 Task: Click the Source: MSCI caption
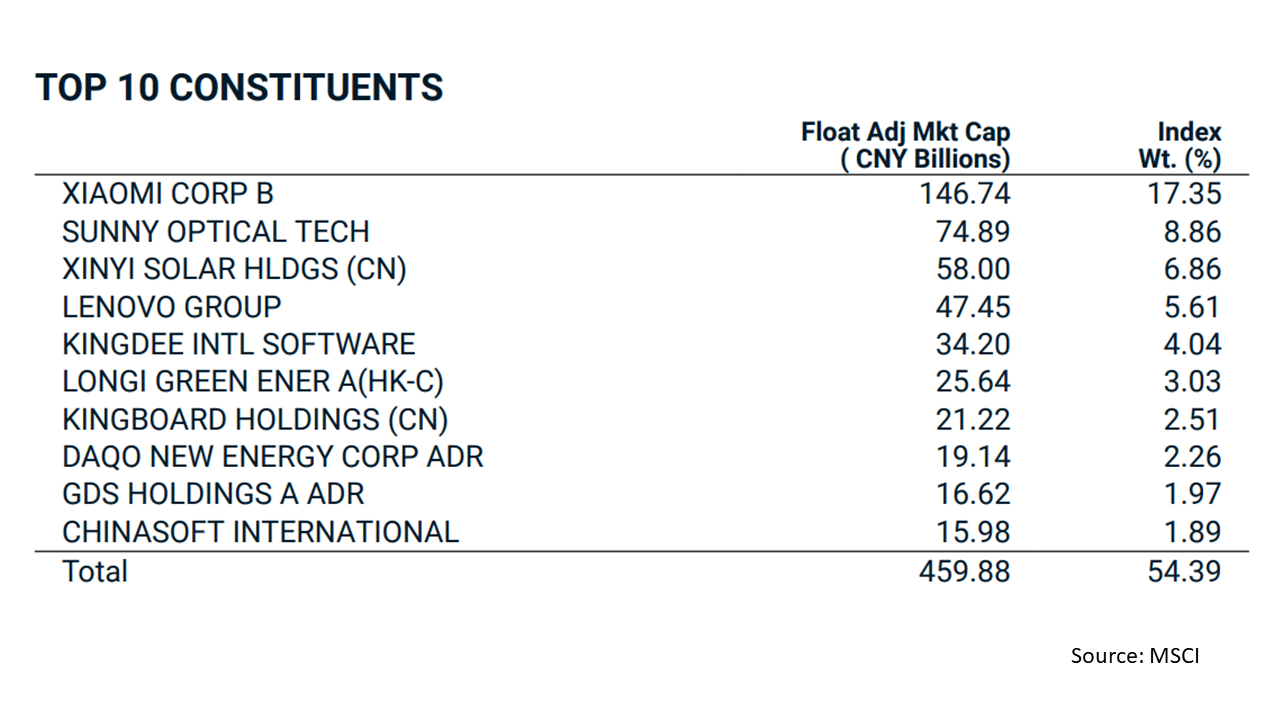coord(1134,656)
